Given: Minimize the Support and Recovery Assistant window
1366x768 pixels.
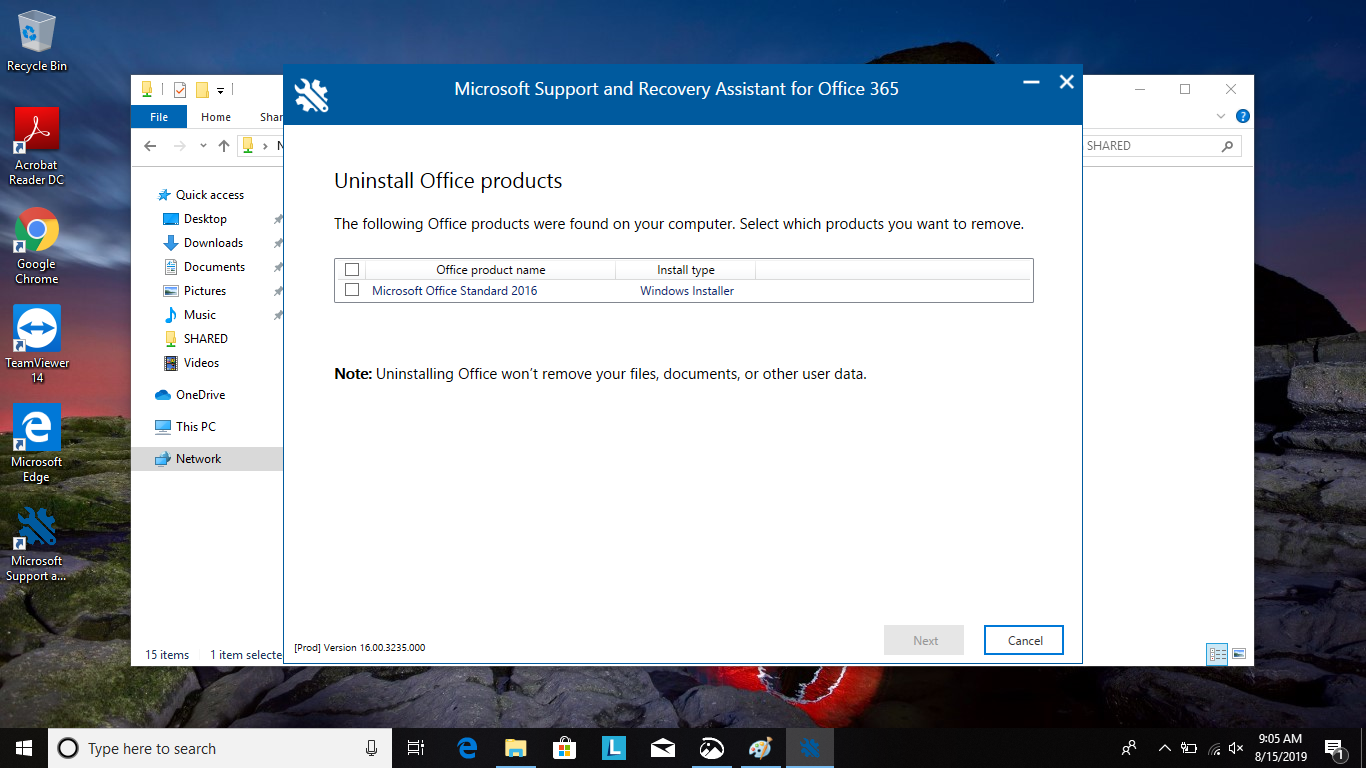Looking at the screenshot, I should click(x=1030, y=83).
